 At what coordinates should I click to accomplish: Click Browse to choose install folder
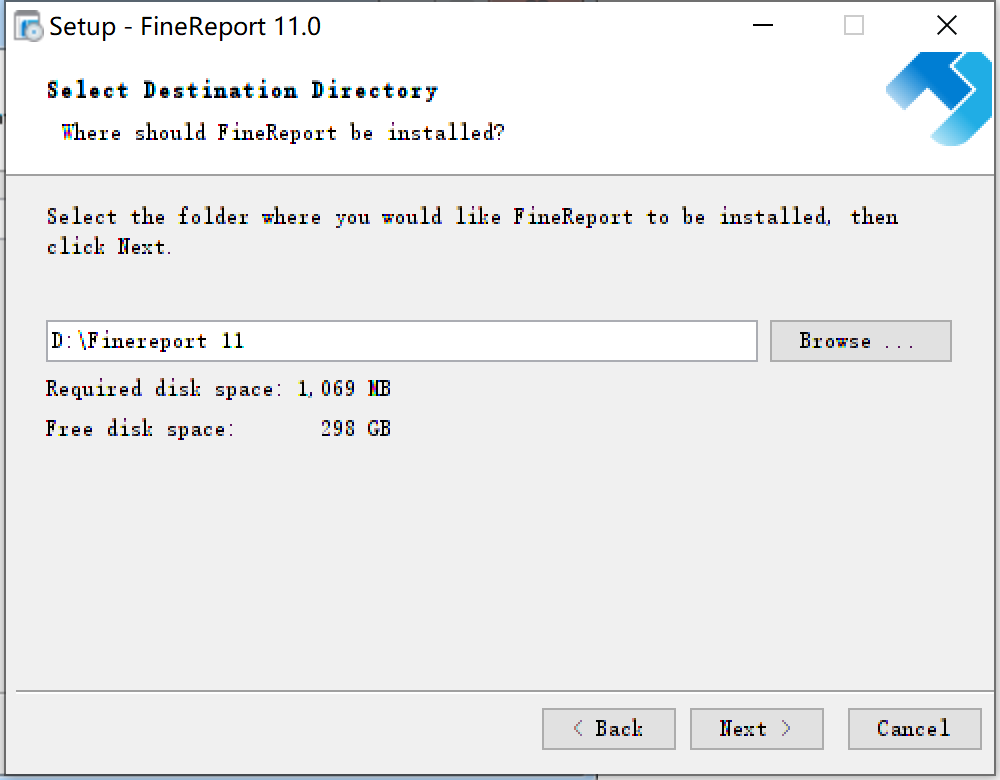(x=860, y=341)
